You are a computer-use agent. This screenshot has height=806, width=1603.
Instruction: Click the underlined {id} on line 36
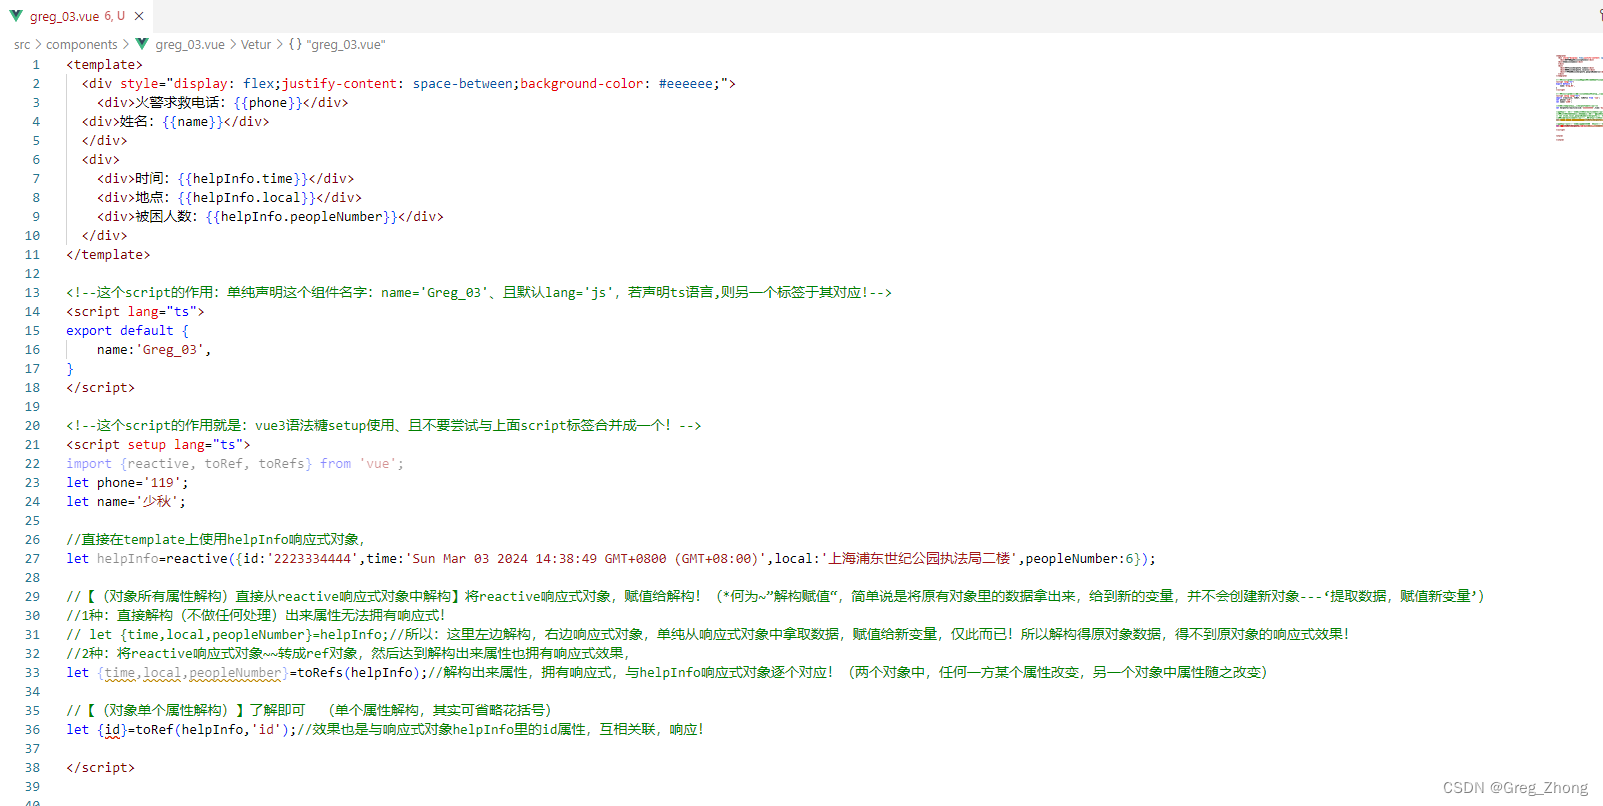coord(112,730)
